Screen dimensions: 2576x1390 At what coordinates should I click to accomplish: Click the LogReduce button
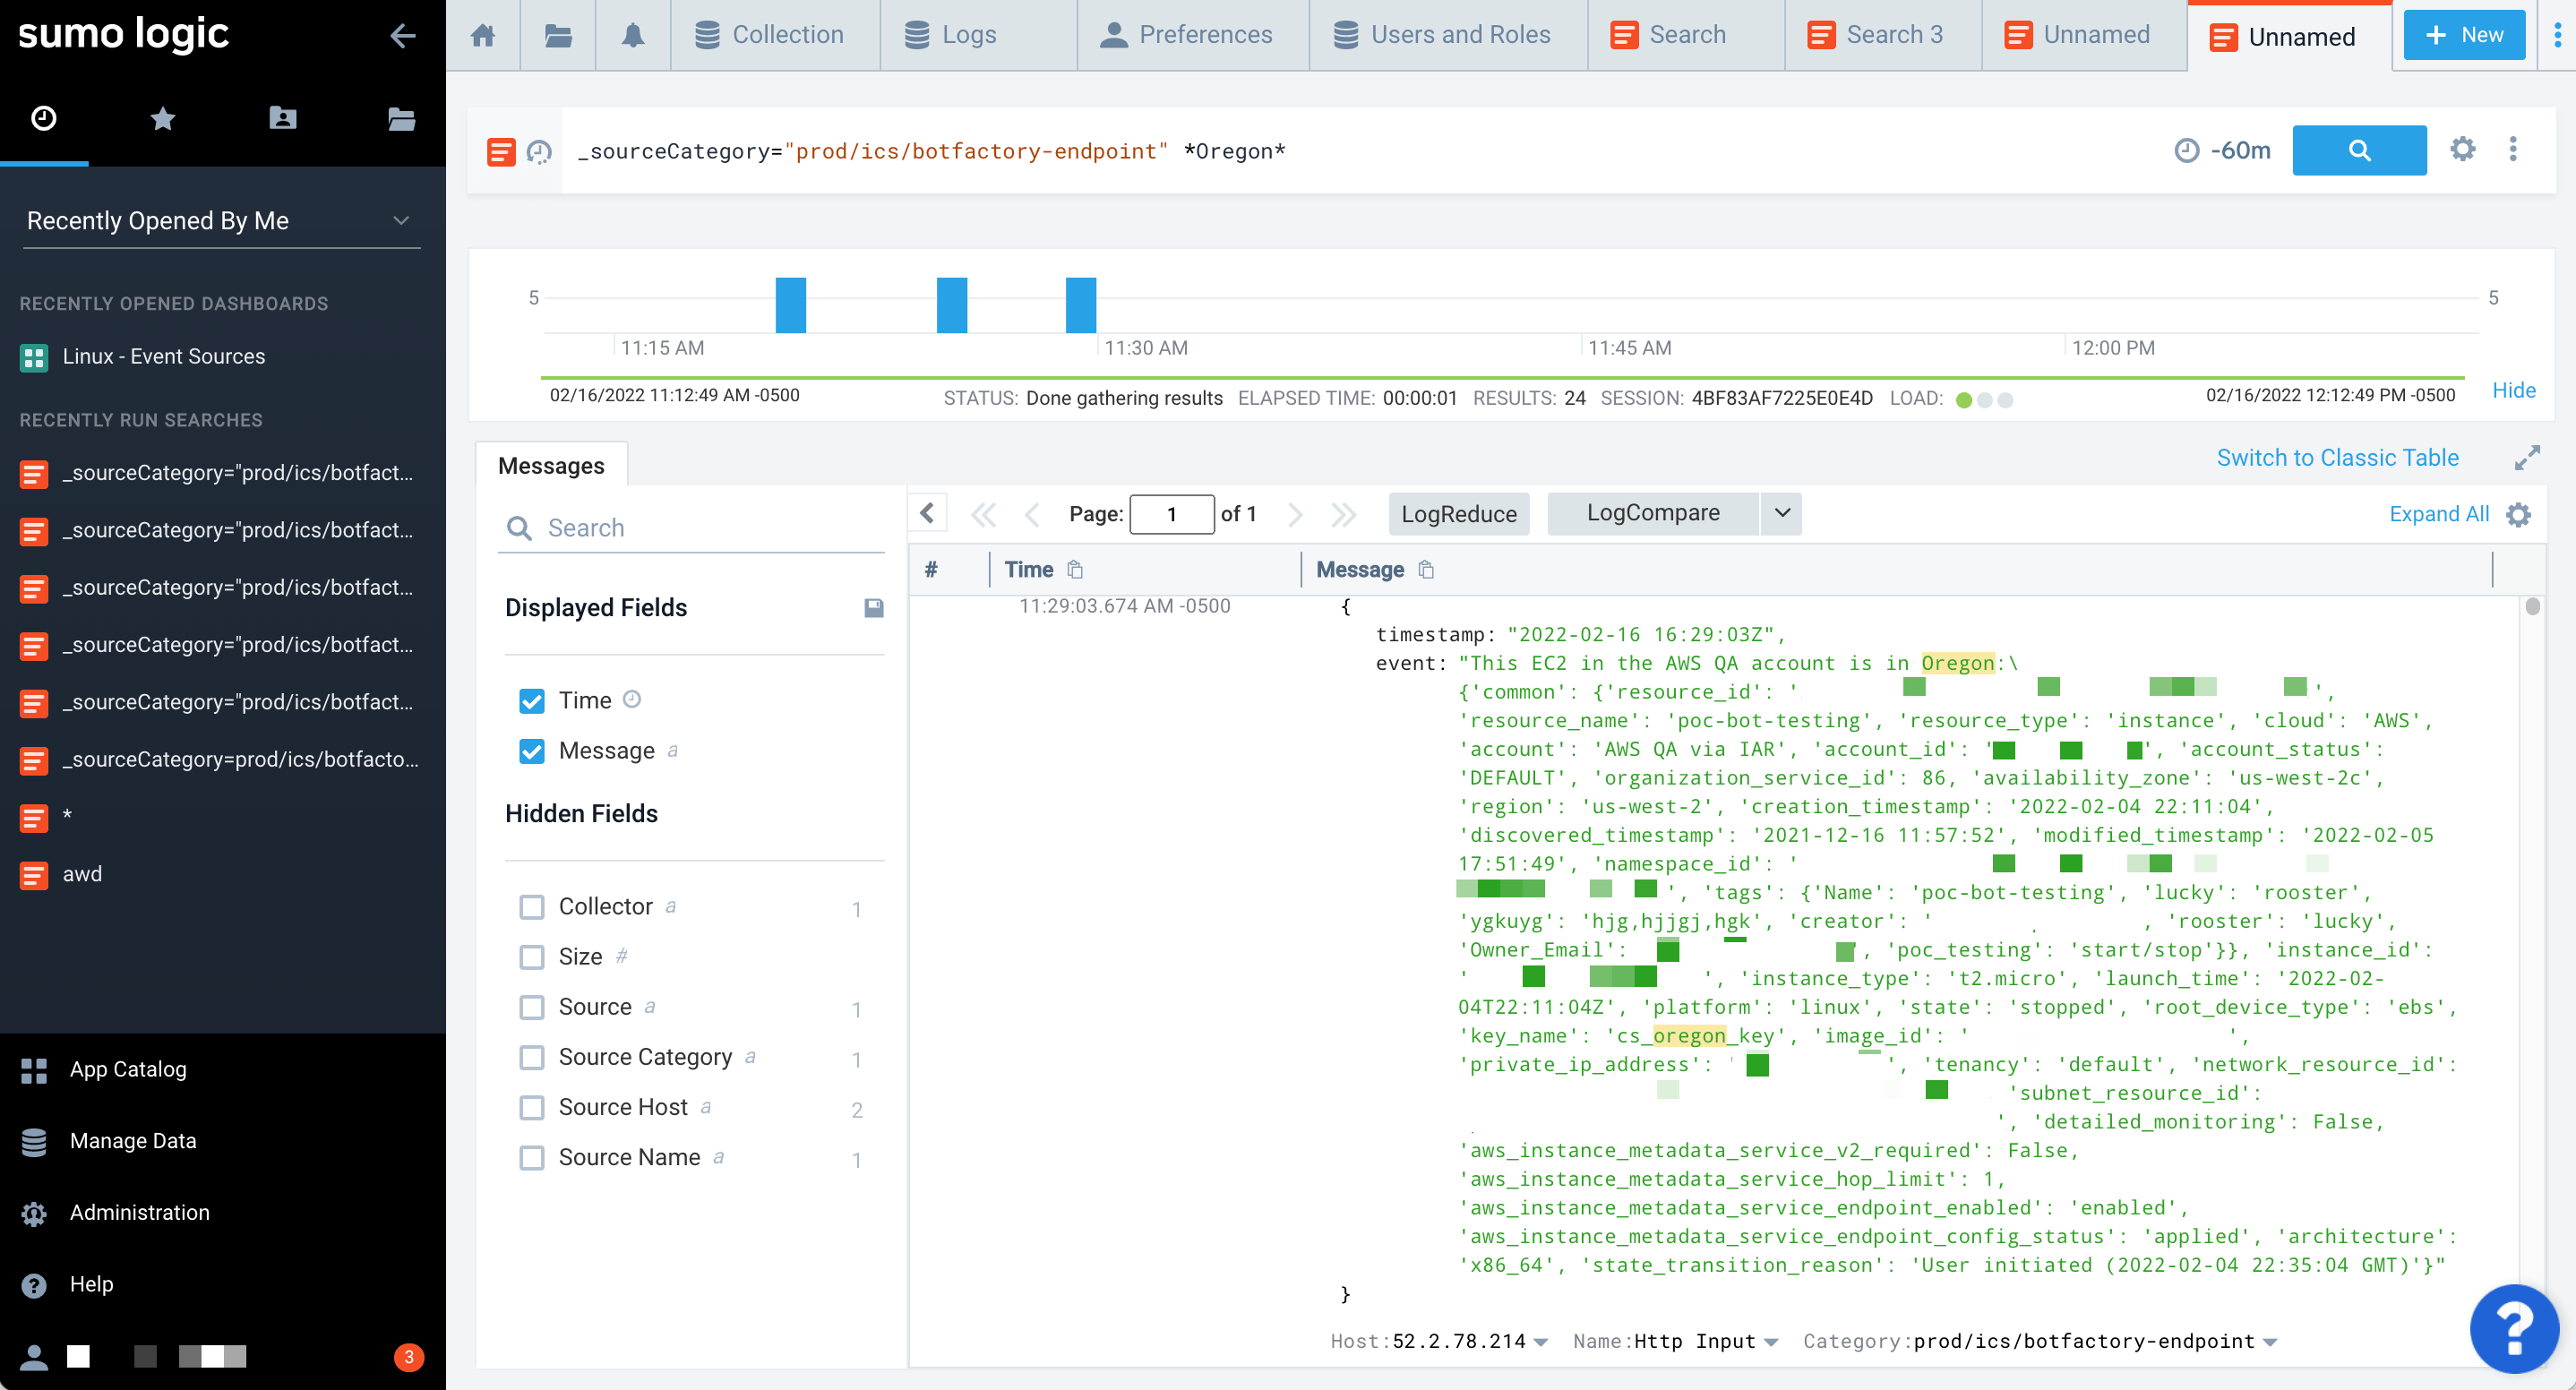click(1458, 514)
